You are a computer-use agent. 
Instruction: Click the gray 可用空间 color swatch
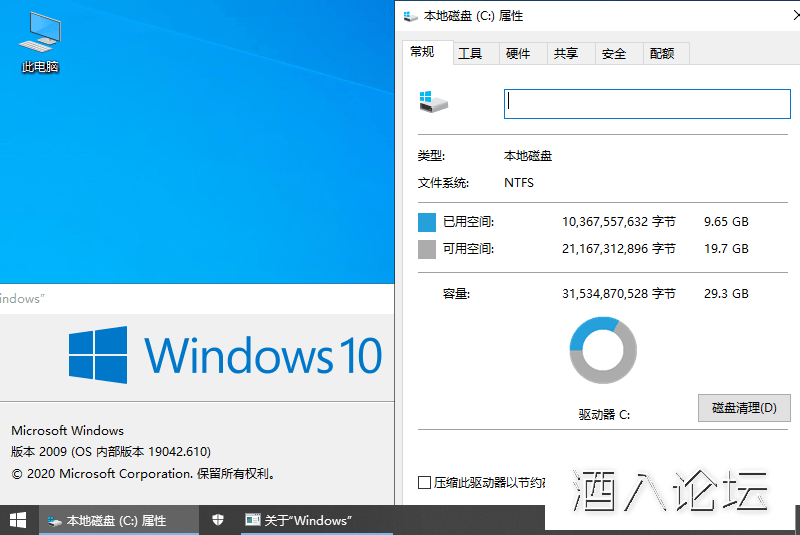point(427,250)
